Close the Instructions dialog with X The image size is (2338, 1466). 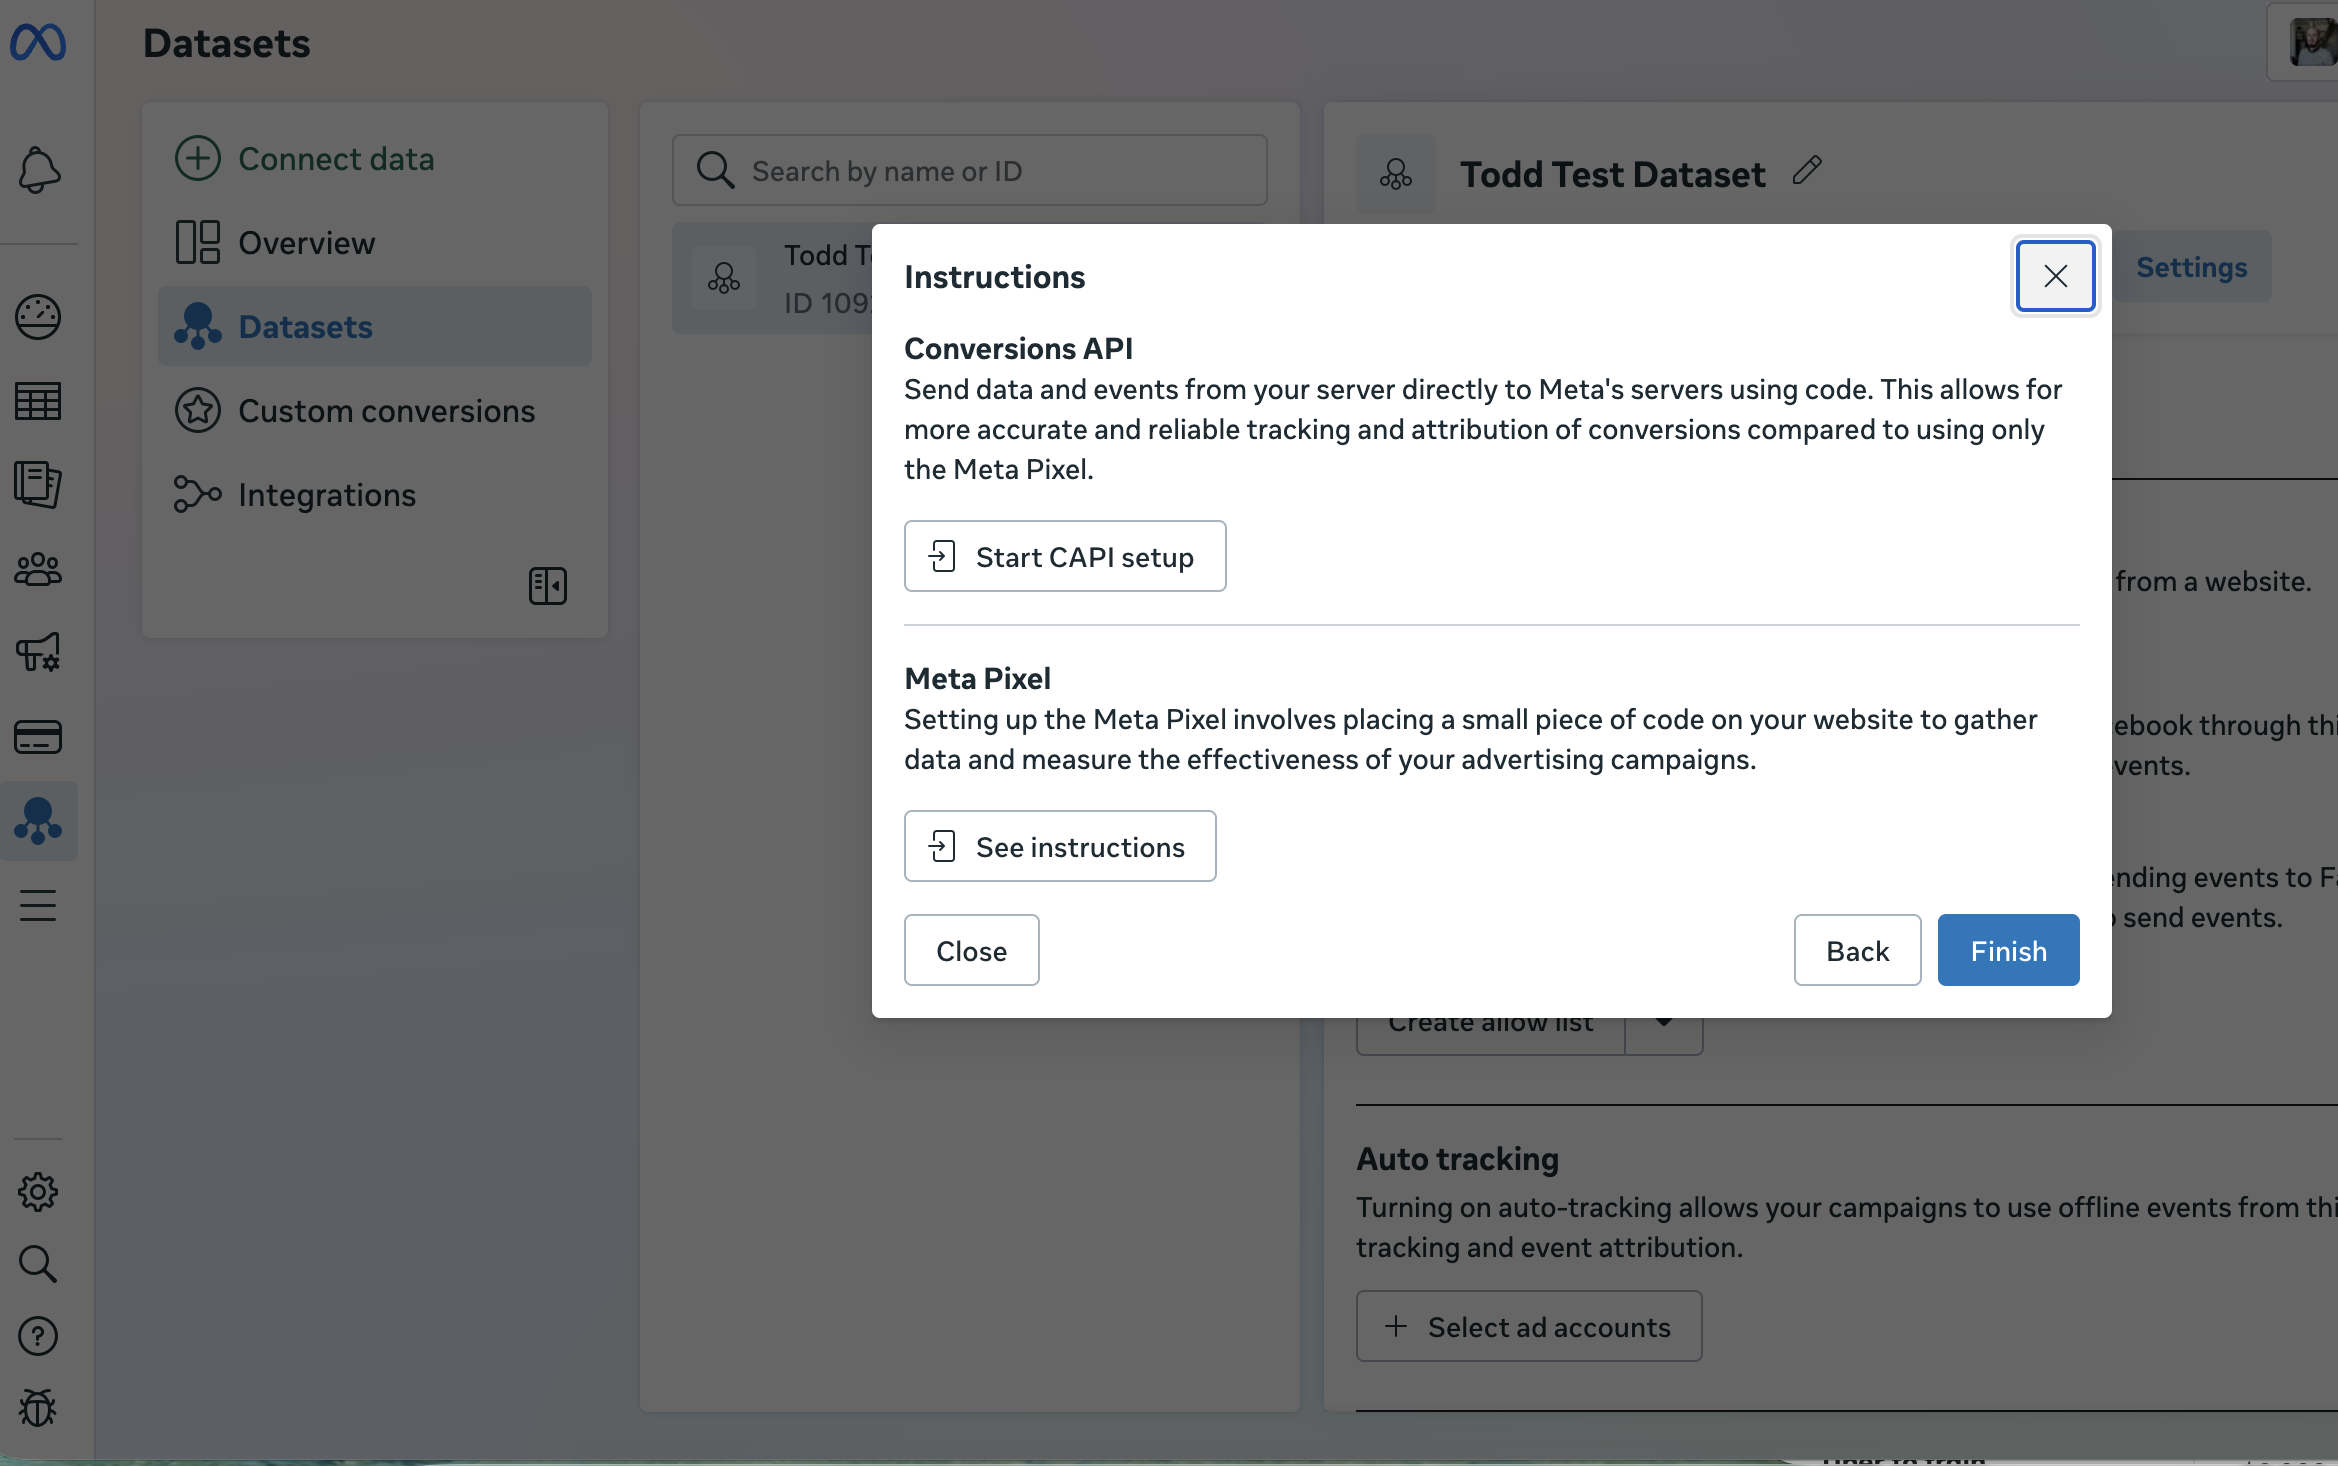pos(2055,276)
